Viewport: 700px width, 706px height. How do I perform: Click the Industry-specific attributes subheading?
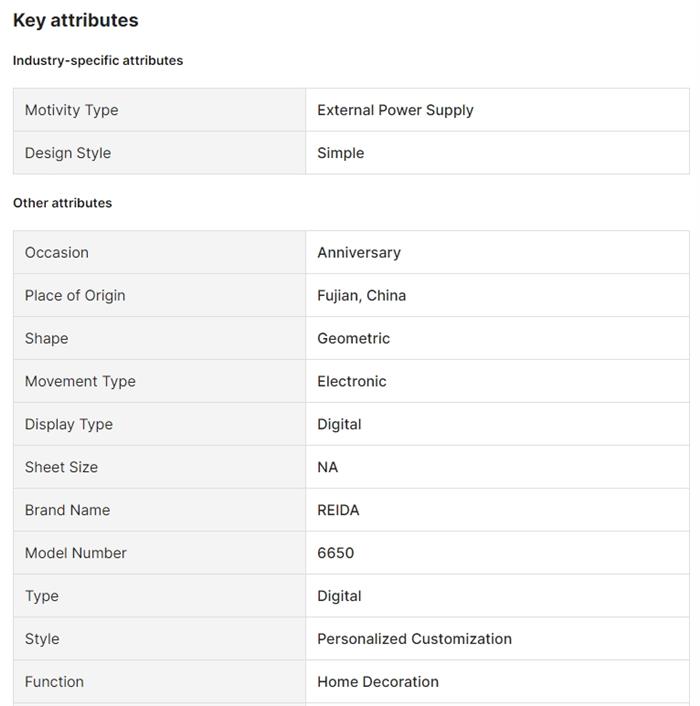coord(98,61)
